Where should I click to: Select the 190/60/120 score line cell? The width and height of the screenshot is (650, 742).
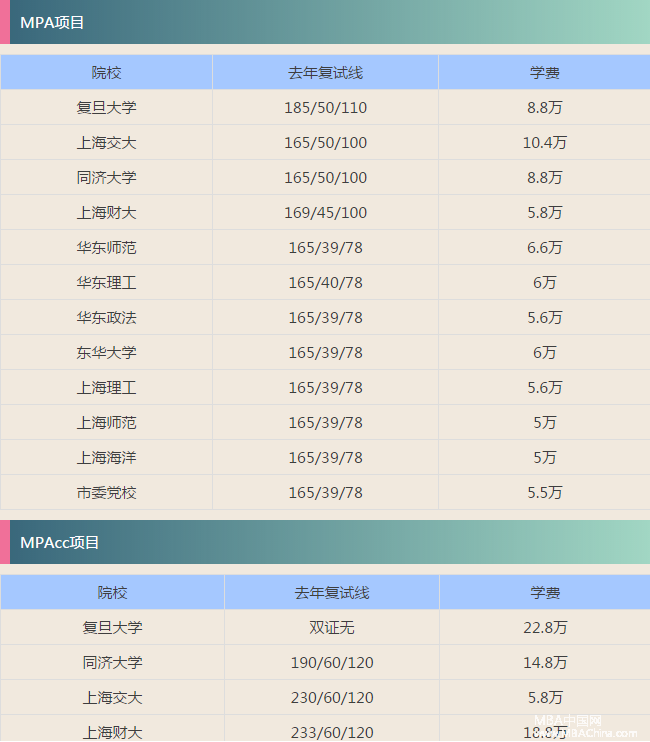[x=332, y=663]
